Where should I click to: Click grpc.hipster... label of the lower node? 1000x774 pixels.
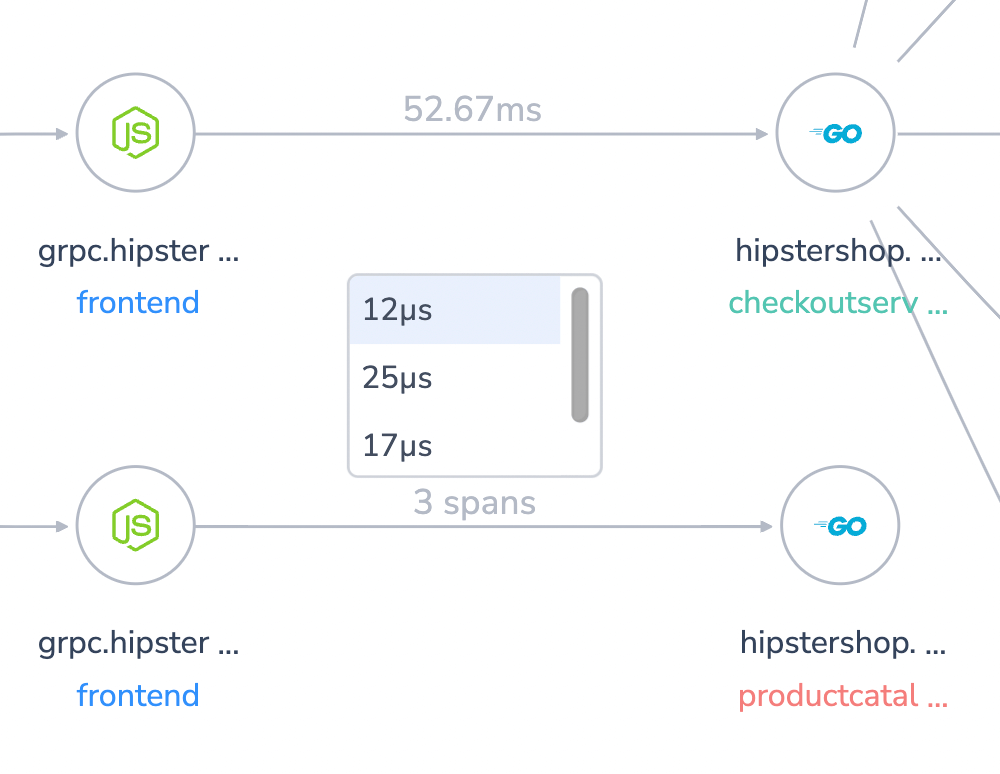click(x=138, y=644)
